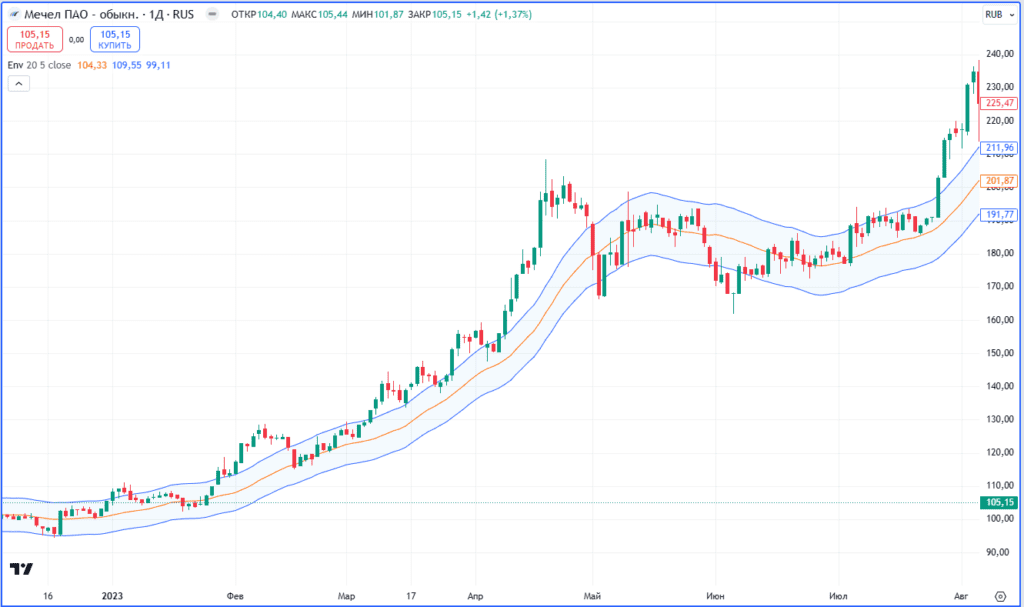This screenshot has width=1024, height=607.
Task: Collapse the indicator legend chevron
Action: click(19, 84)
